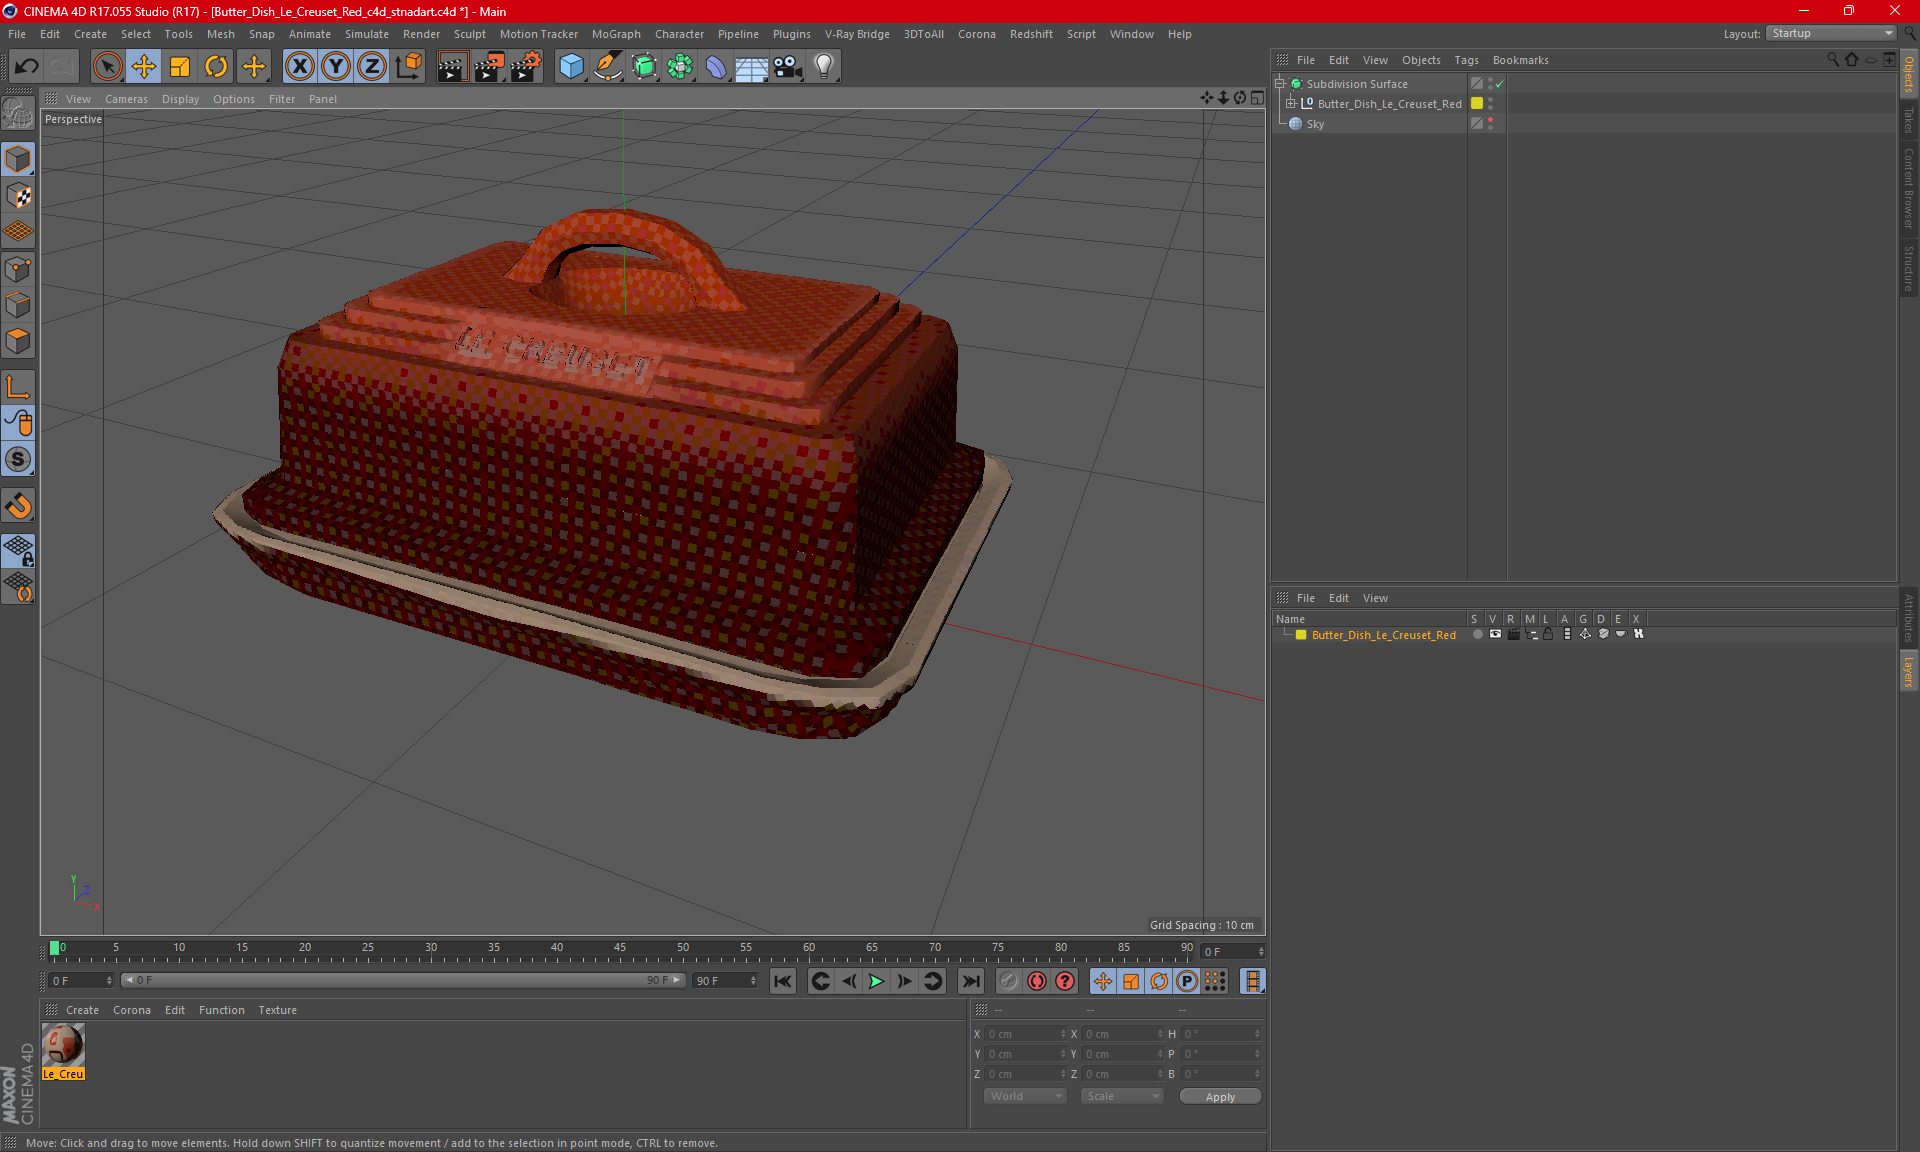Expand the Butter_Dish_Le_Creuset_Red object
This screenshot has height=1152, width=1920.
coord(1290,103)
